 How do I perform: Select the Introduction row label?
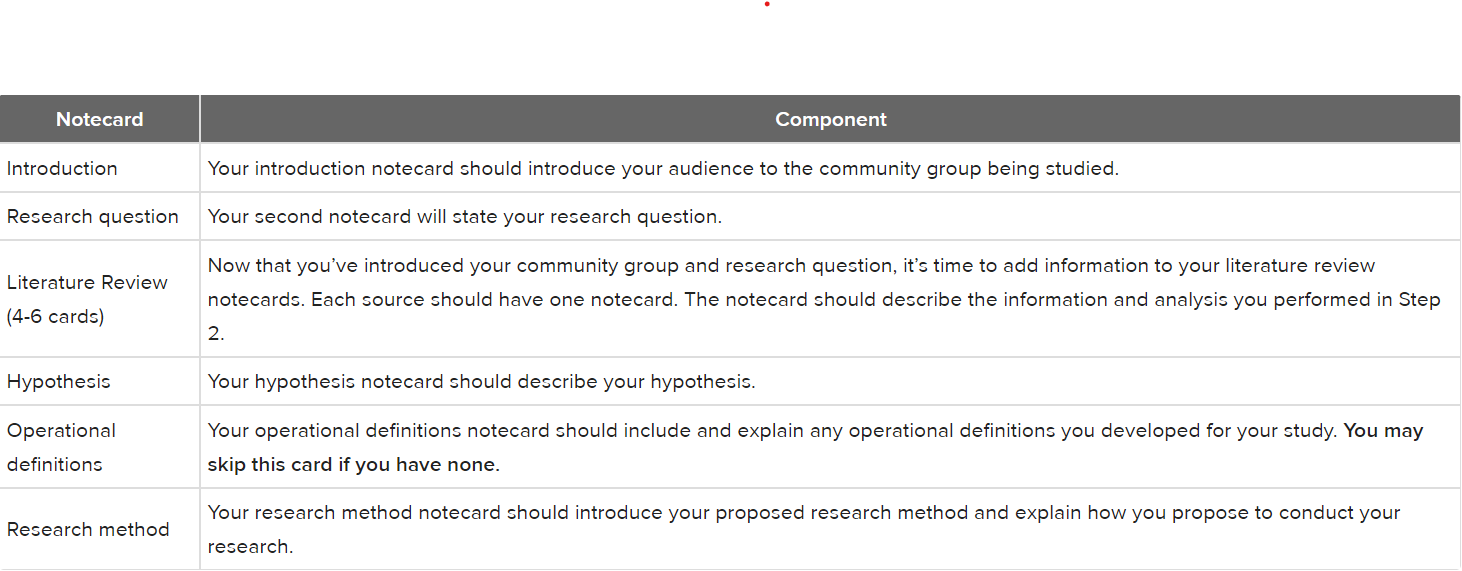pyautogui.click(x=62, y=168)
